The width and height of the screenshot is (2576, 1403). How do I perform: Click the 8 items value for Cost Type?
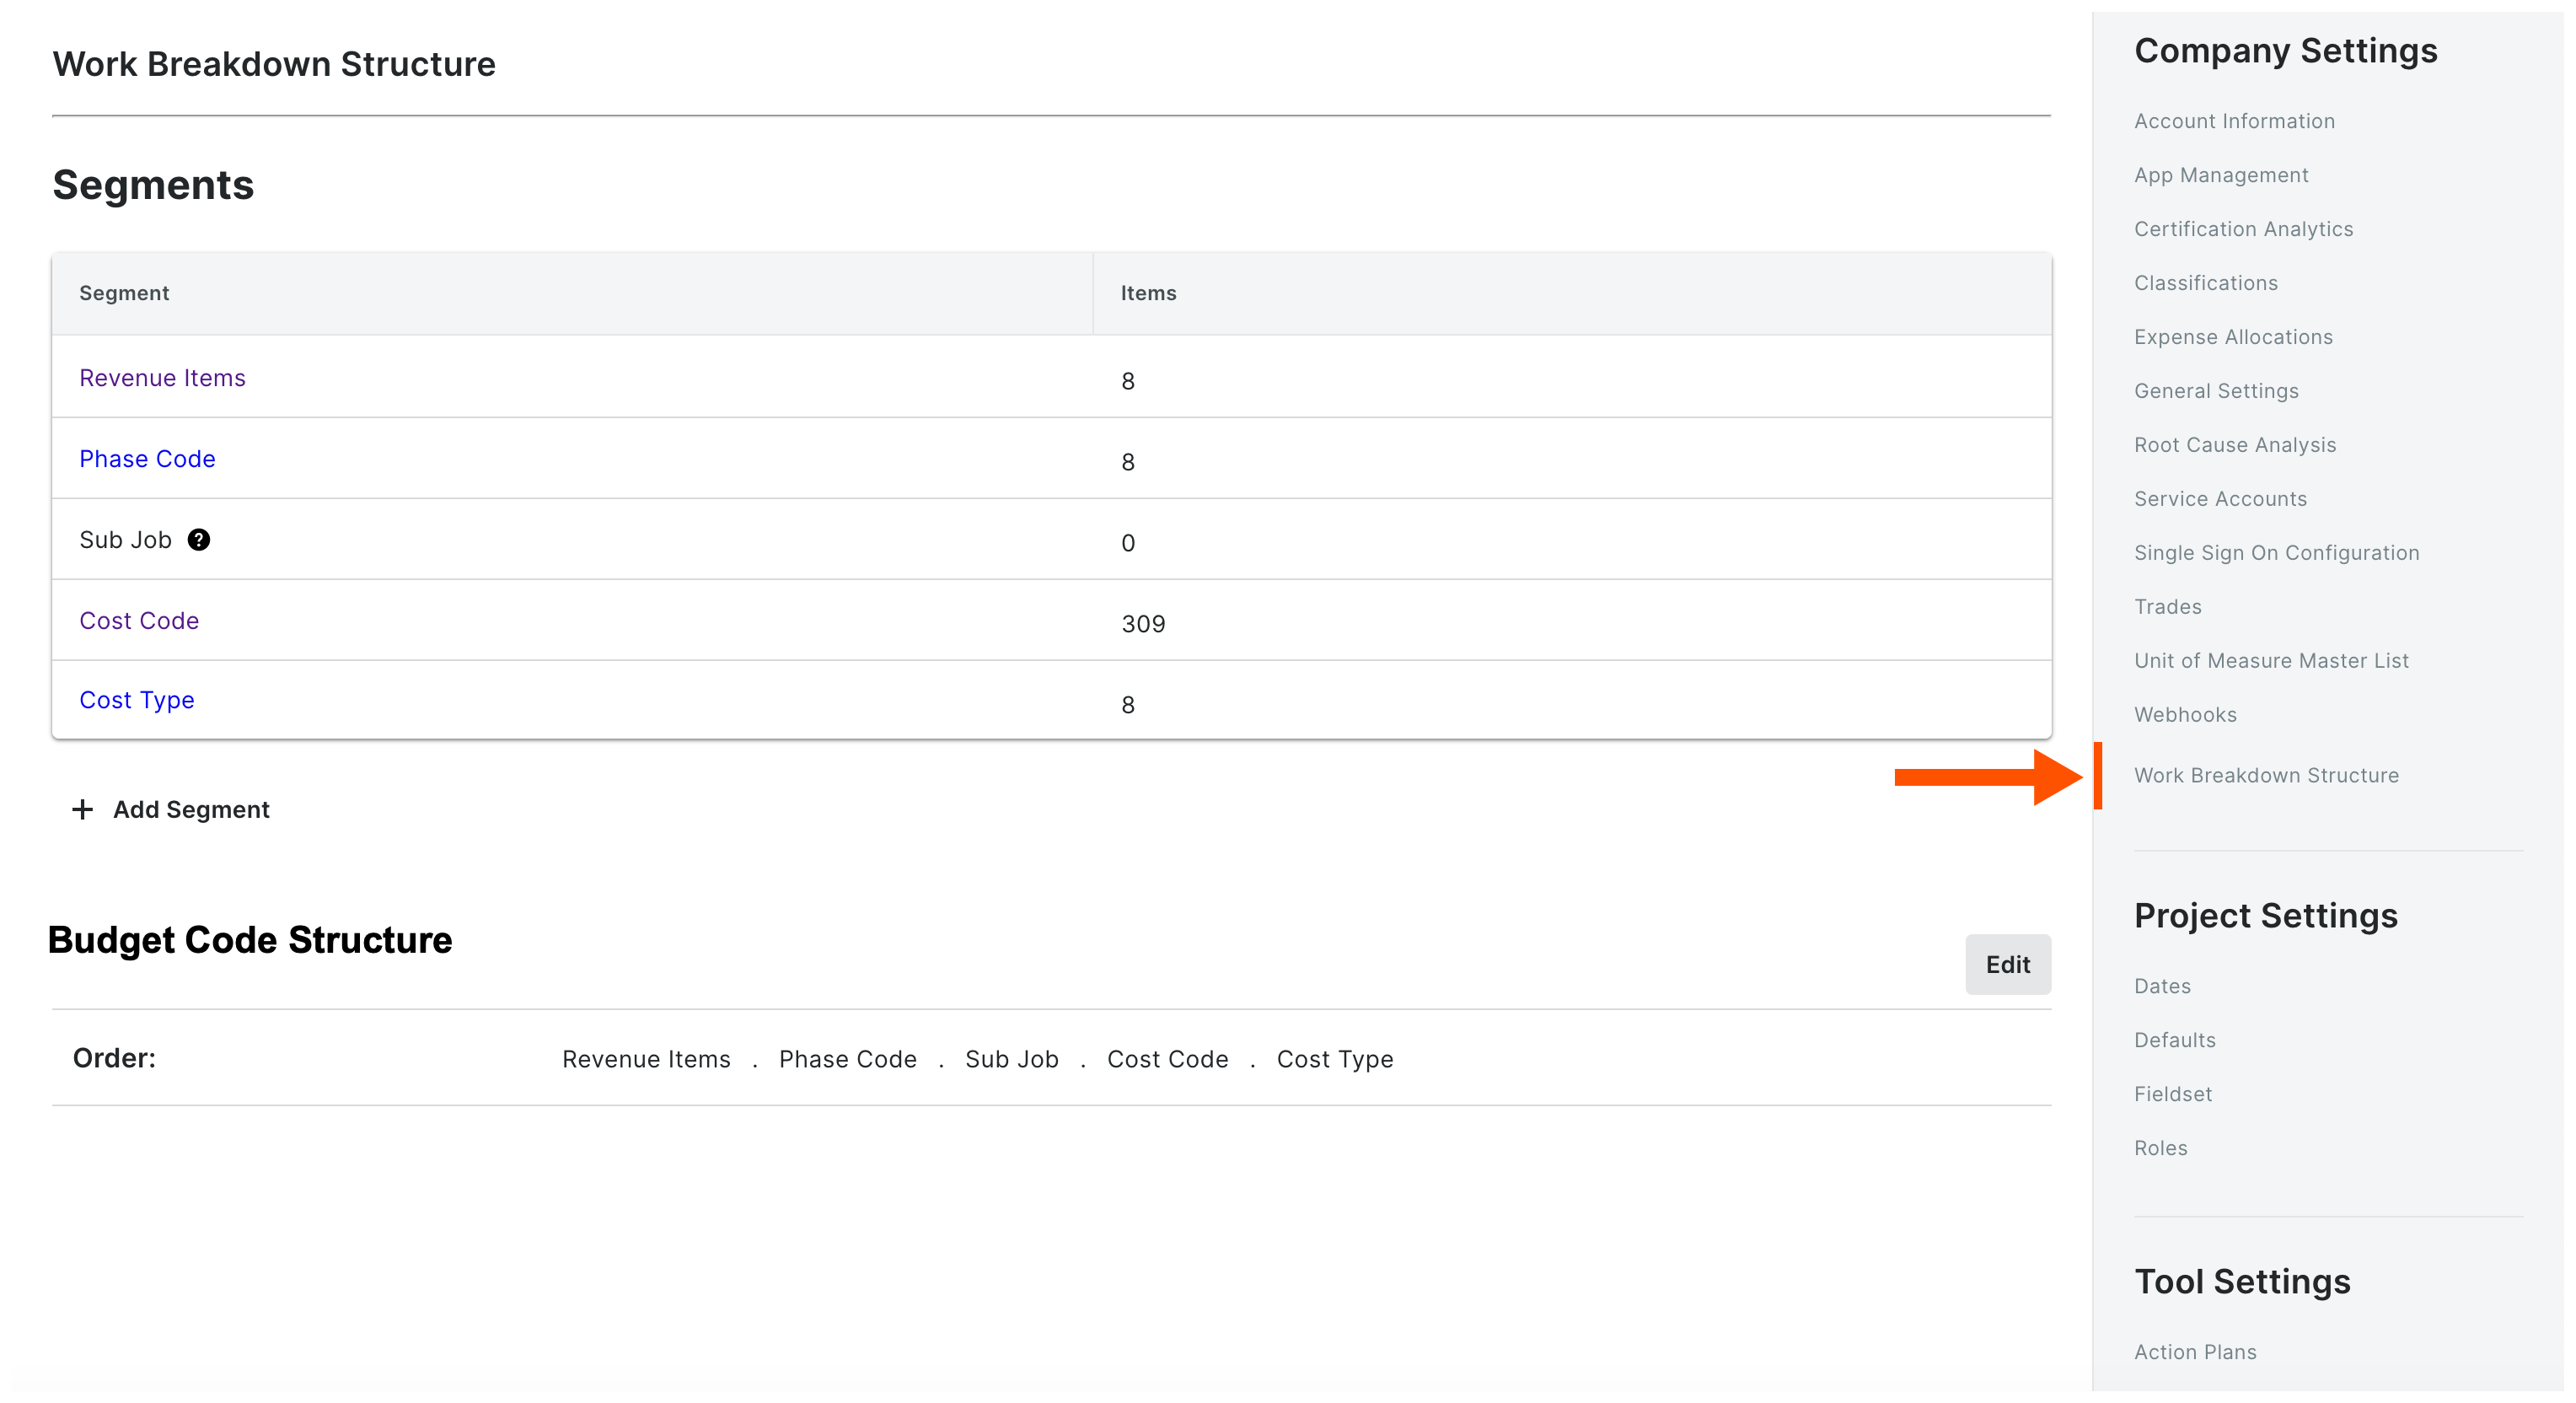tap(1128, 705)
